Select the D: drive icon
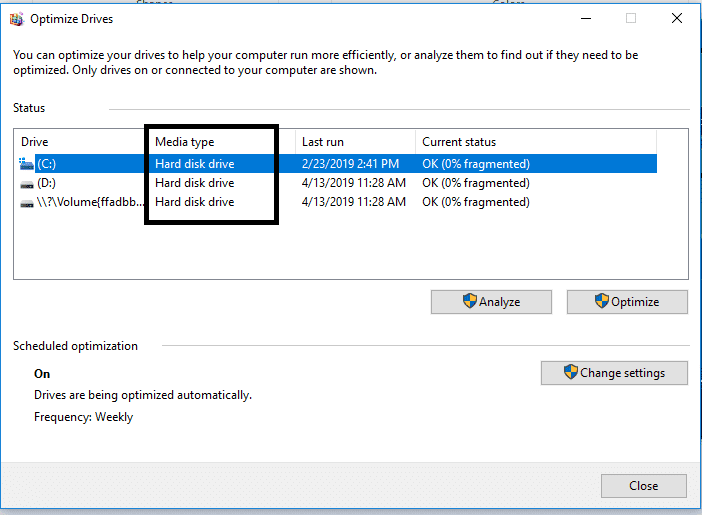The width and height of the screenshot is (702, 515). [x=27, y=184]
